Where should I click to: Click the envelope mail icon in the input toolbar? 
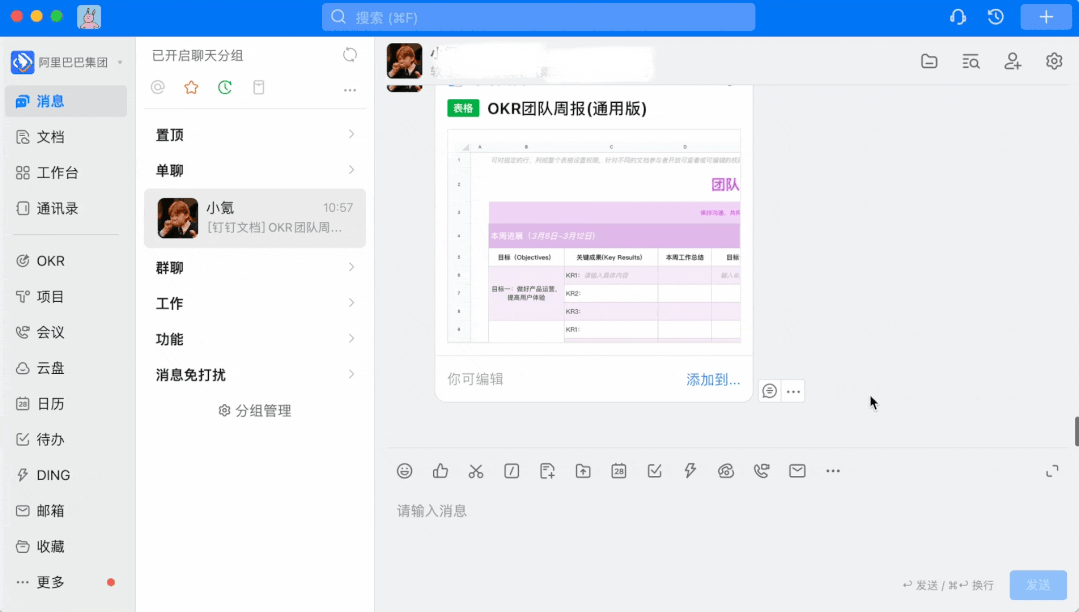click(798, 471)
